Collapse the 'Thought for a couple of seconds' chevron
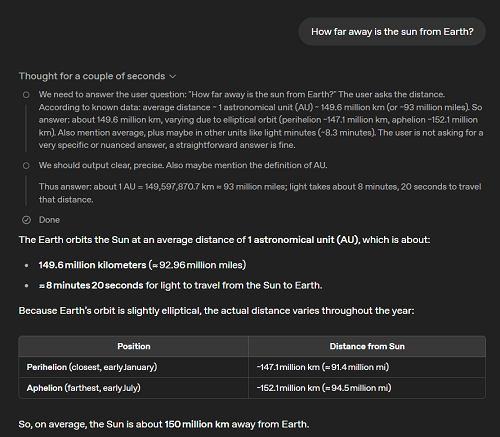The image size is (500, 437). click(x=172, y=77)
